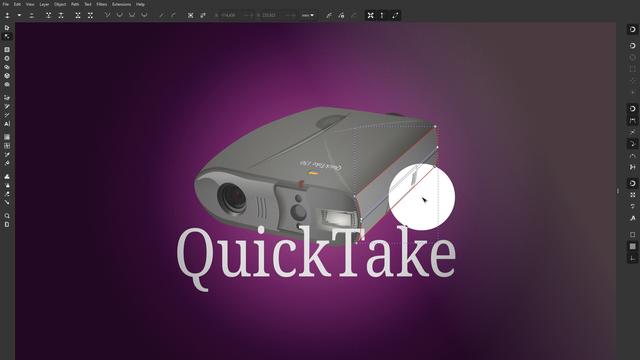
Task: Select the Spiral tool
Action: [x=7, y=84]
